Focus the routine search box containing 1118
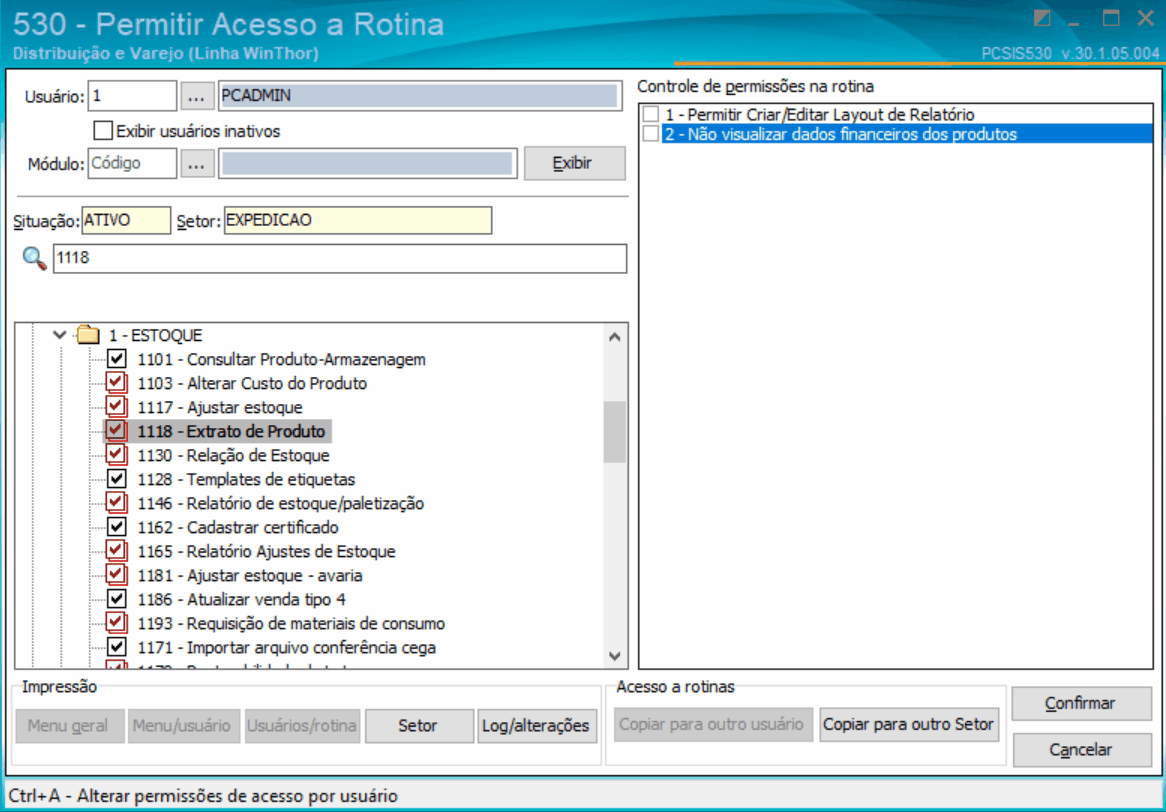The height and width of the screenshot is (812, 1166). (340, 259)
